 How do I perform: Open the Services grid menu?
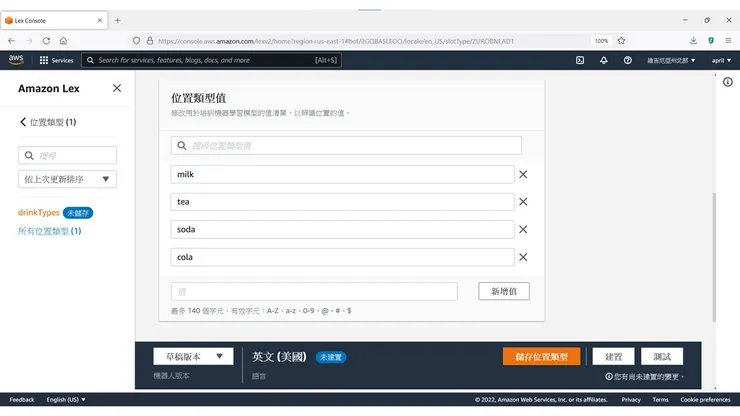click(56, 60)
